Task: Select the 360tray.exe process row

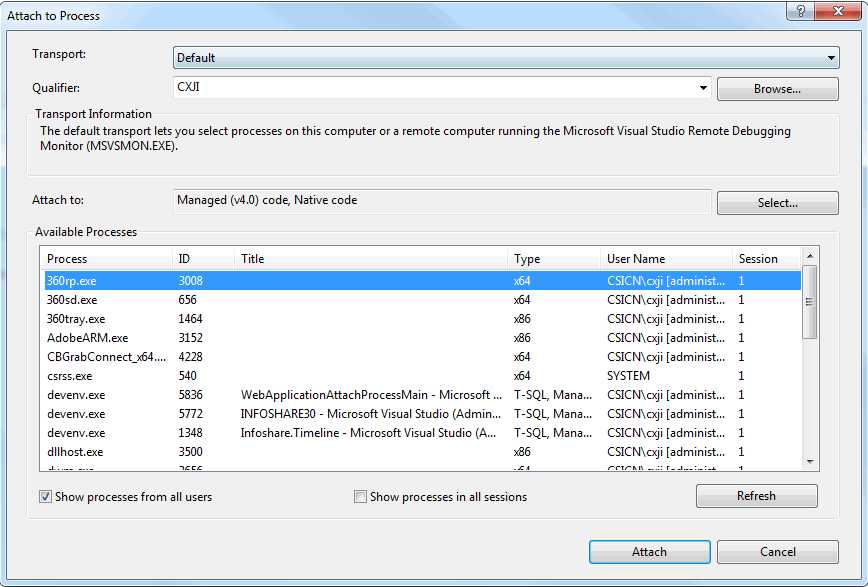Action: (422, 319)
